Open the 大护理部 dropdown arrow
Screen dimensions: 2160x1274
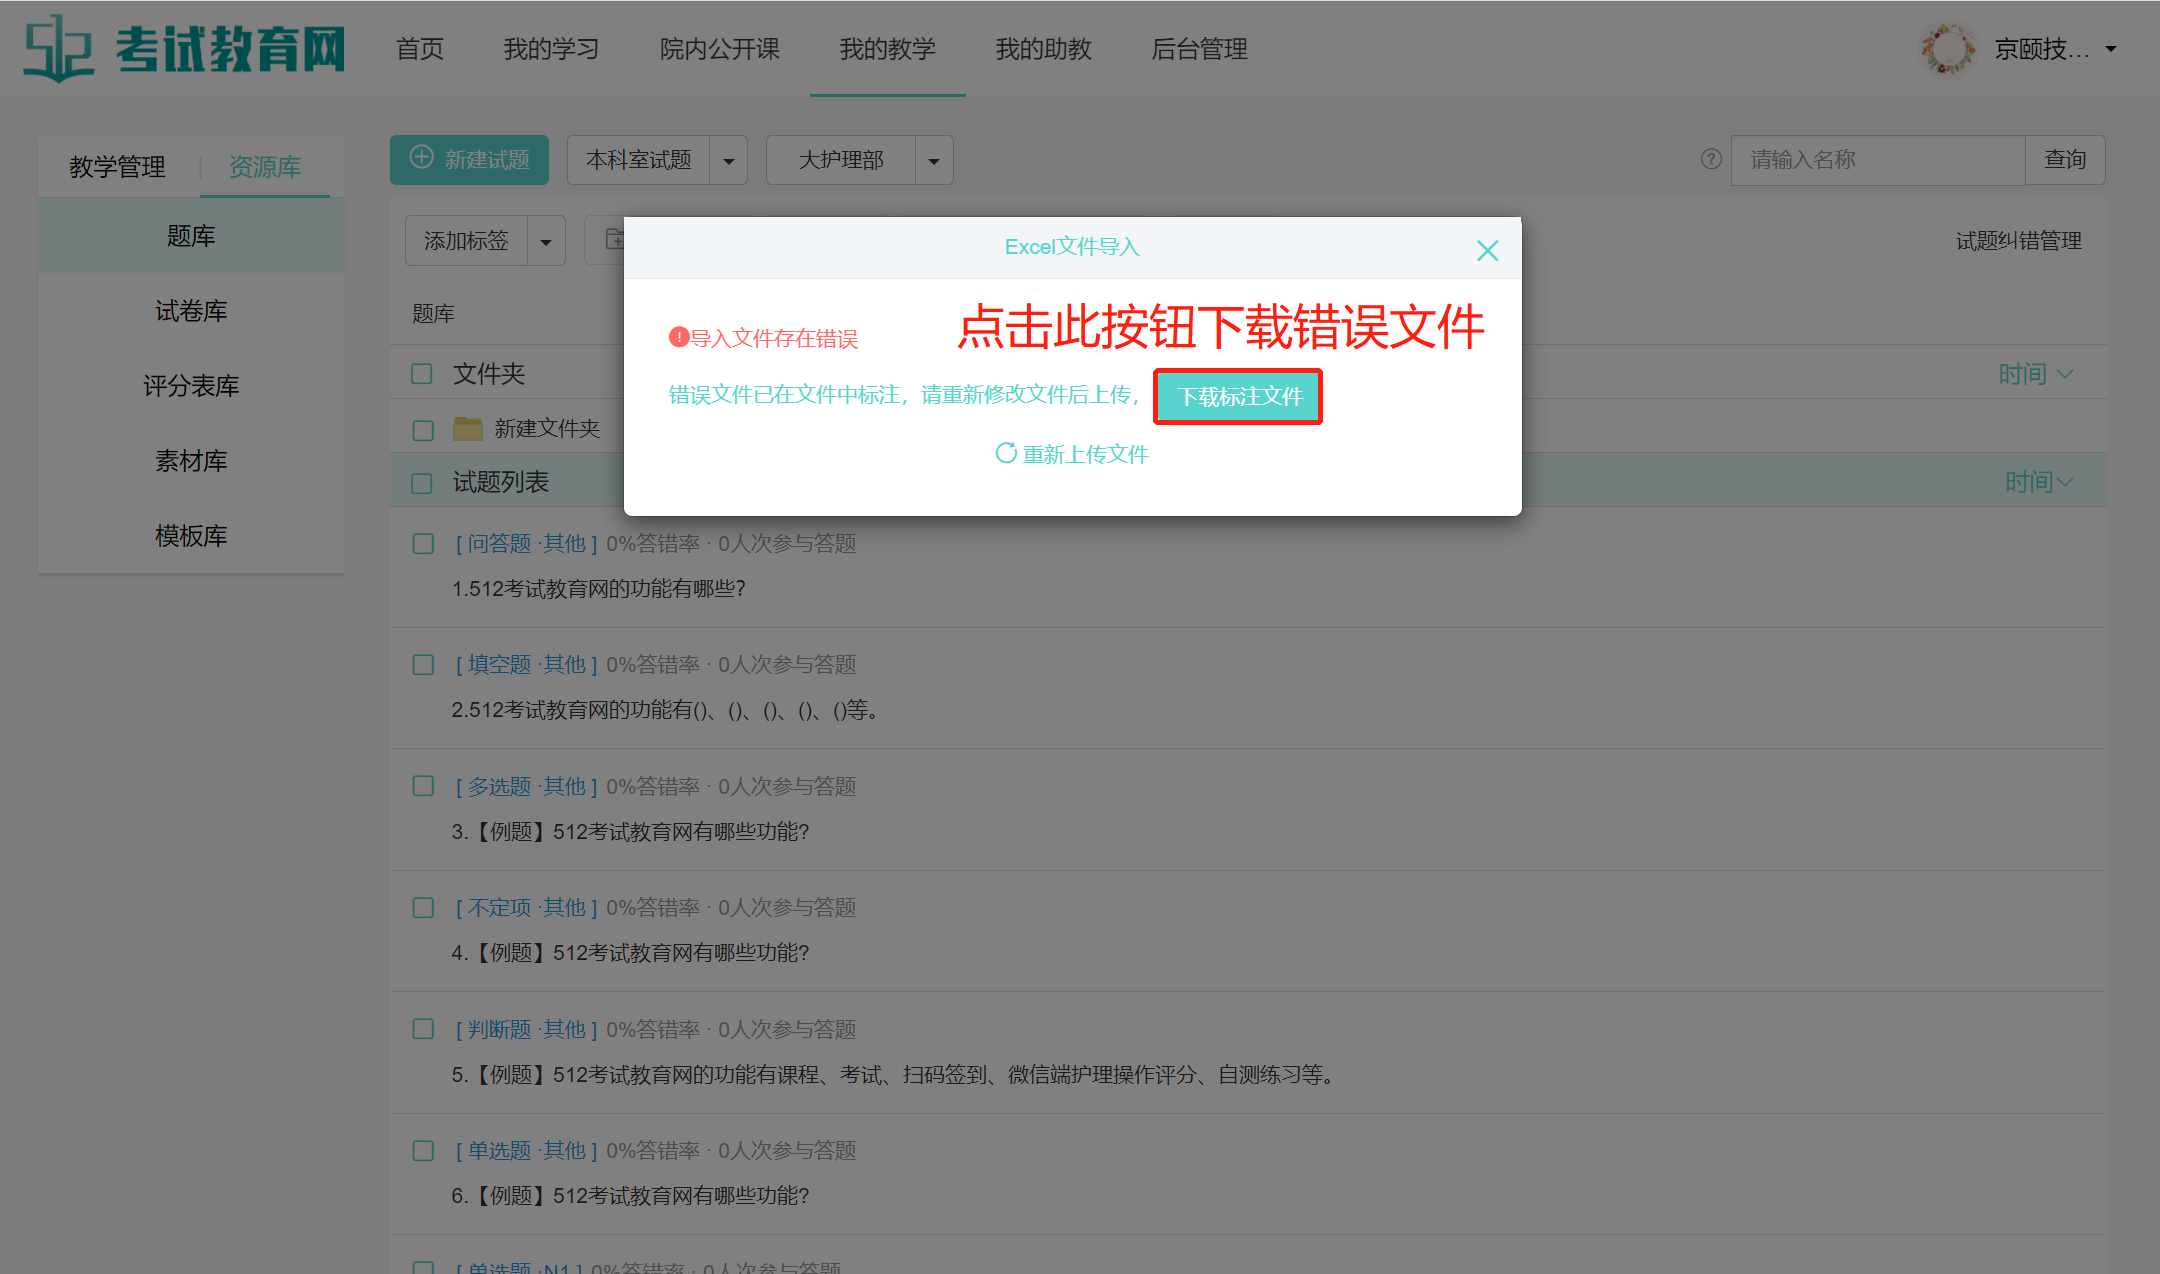pos(933,161)
